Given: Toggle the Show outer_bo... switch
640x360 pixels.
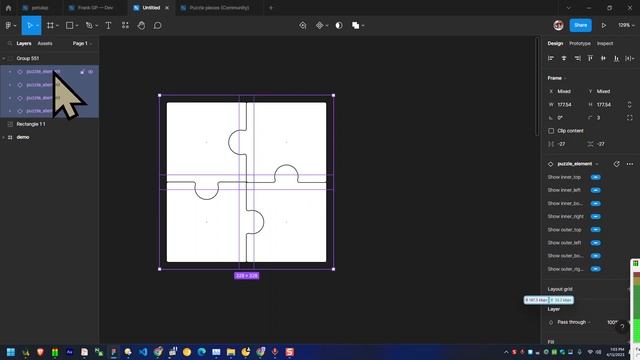Looking at the screenshot, I should point(596,256).
